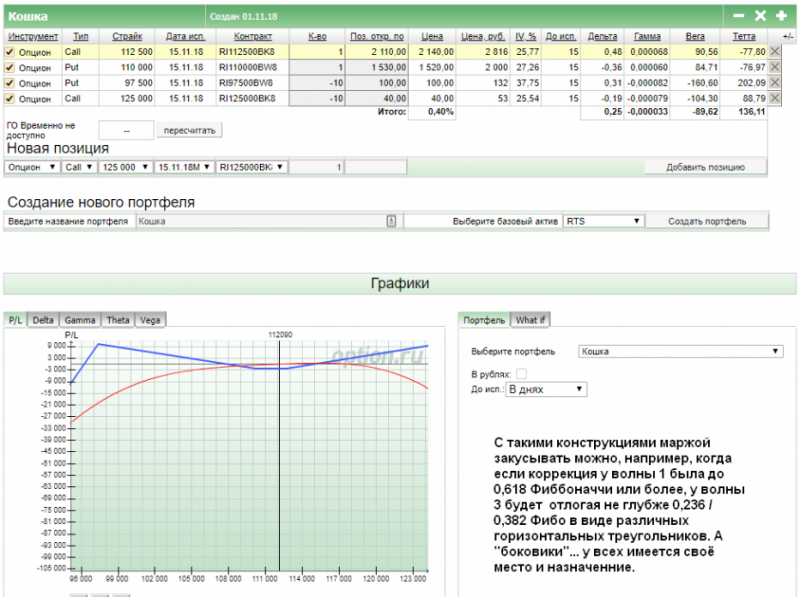Image resolution: width=800 pixels, height=597 pixels.
Task: Open the 'В днях' expiry dropdown
Action: [546, 389]
